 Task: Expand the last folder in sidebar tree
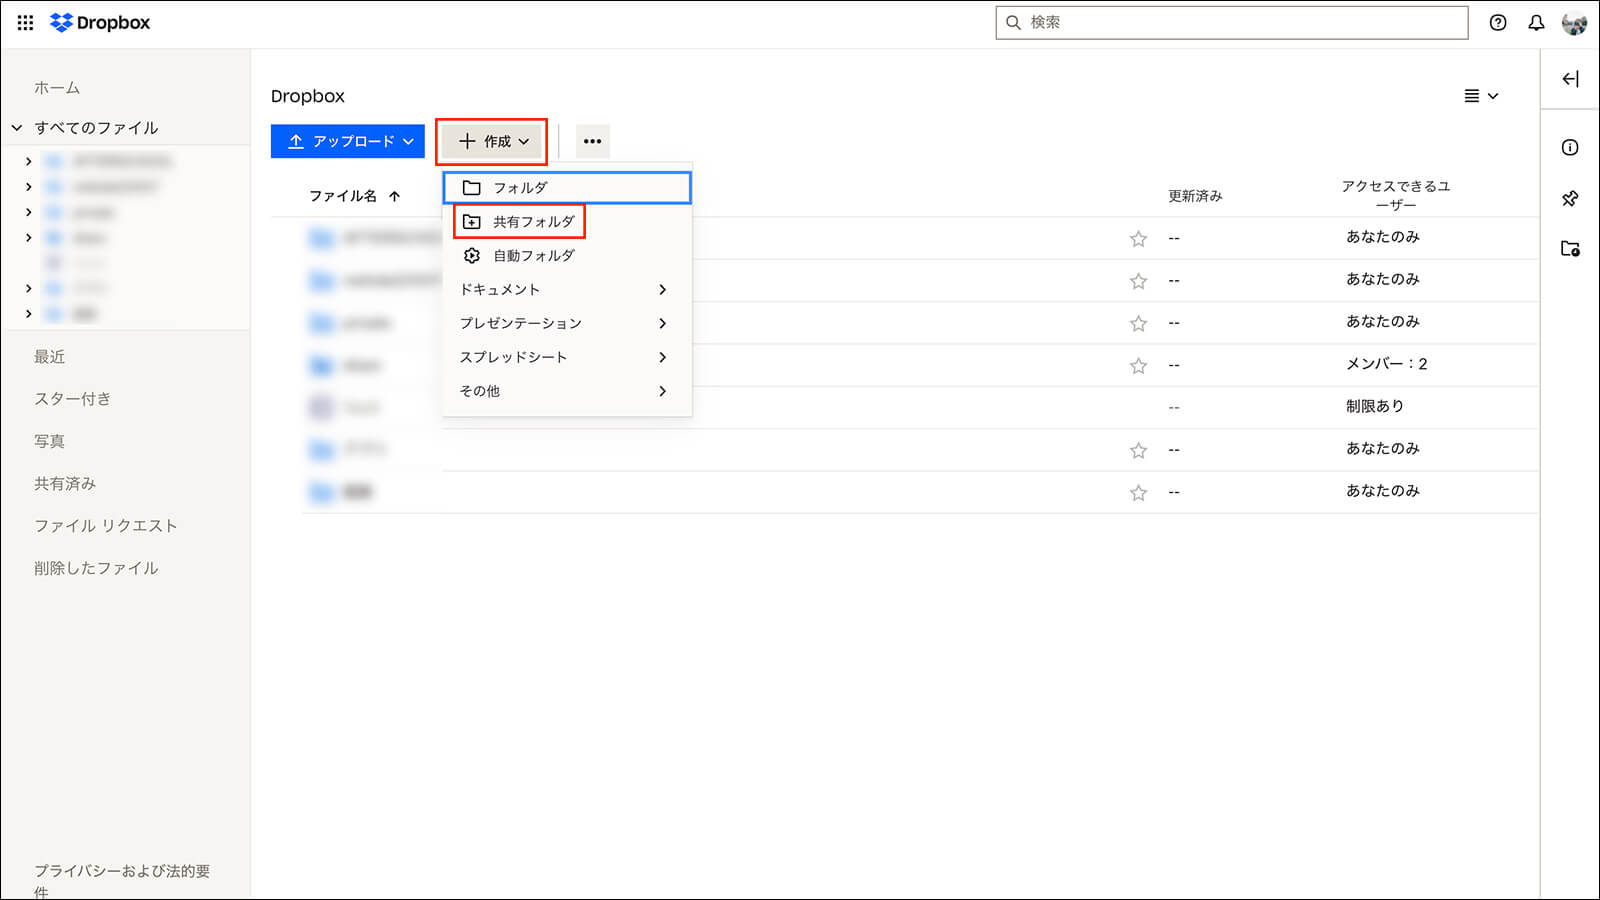click(x=28, y=314)
